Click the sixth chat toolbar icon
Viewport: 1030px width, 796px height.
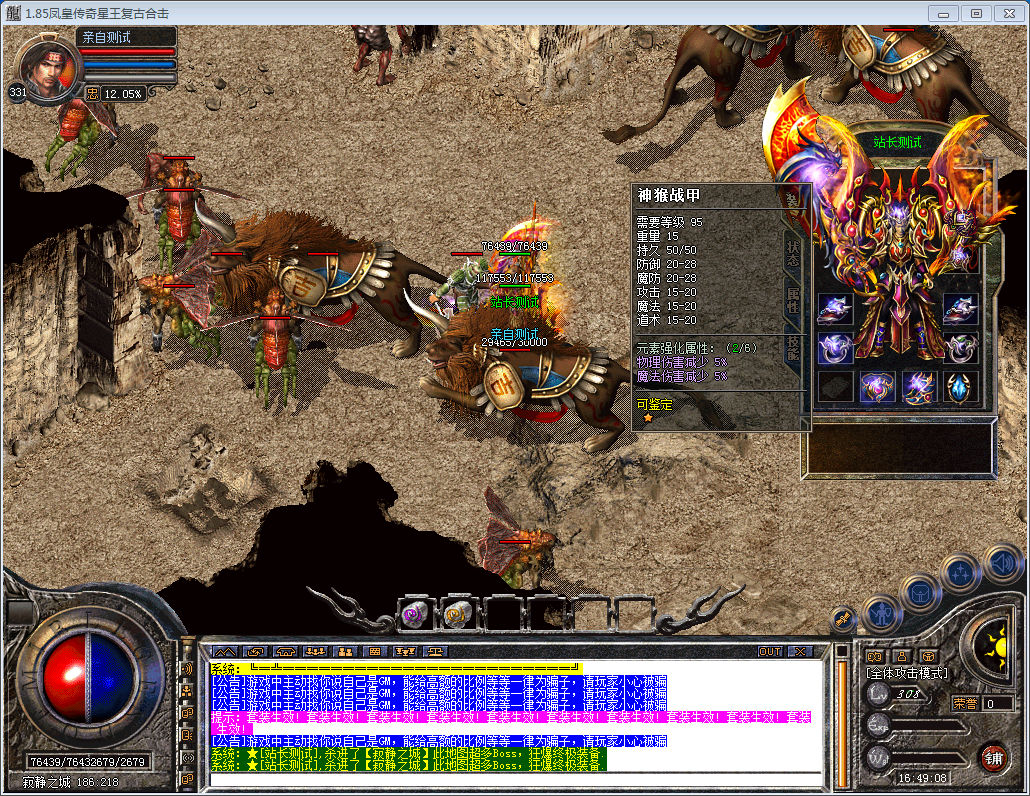pos(375,652)
